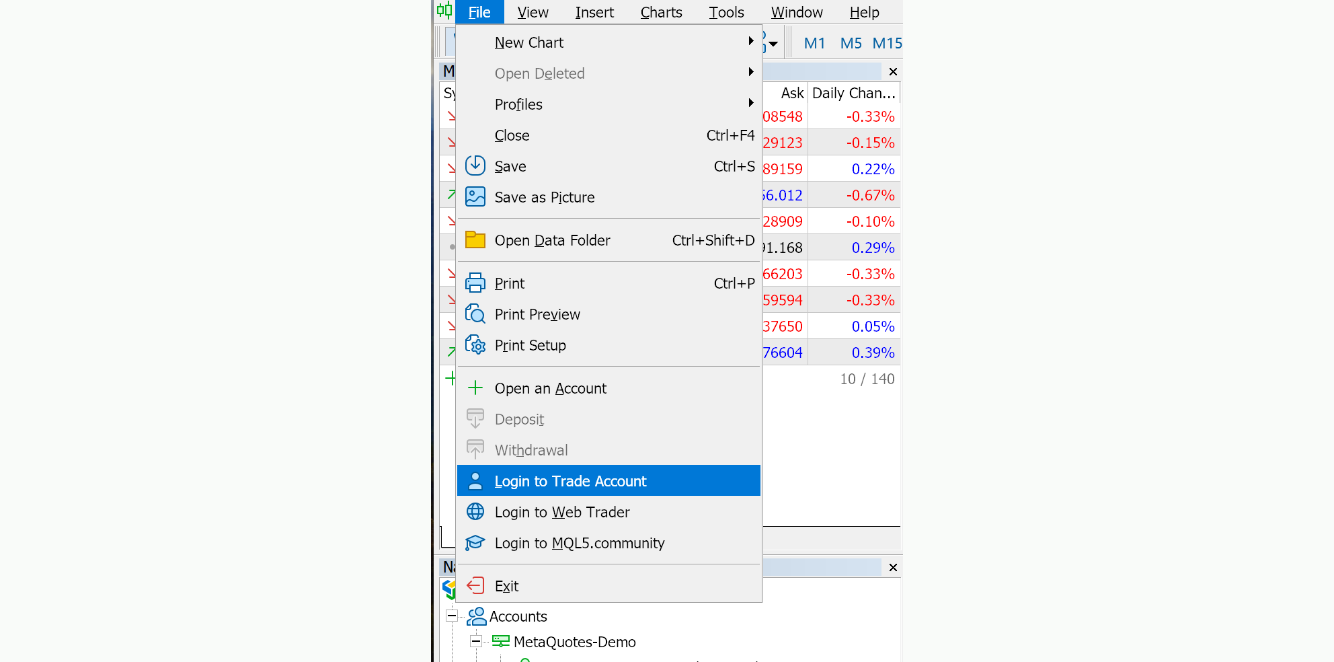Click the Web Trader globe icon
Viewport: 1334px width, 662px height.
coord(475,512)
